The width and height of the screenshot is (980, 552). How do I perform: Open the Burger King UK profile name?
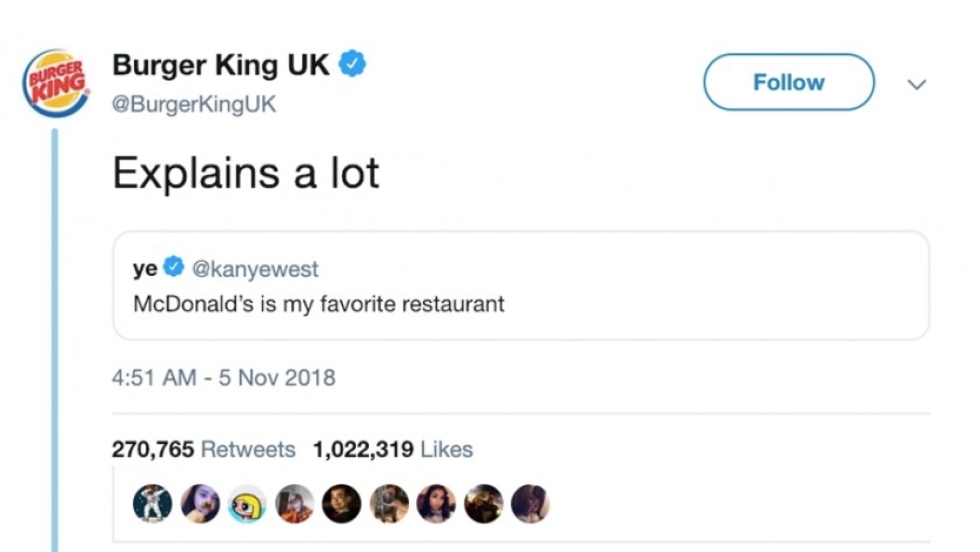220,65
